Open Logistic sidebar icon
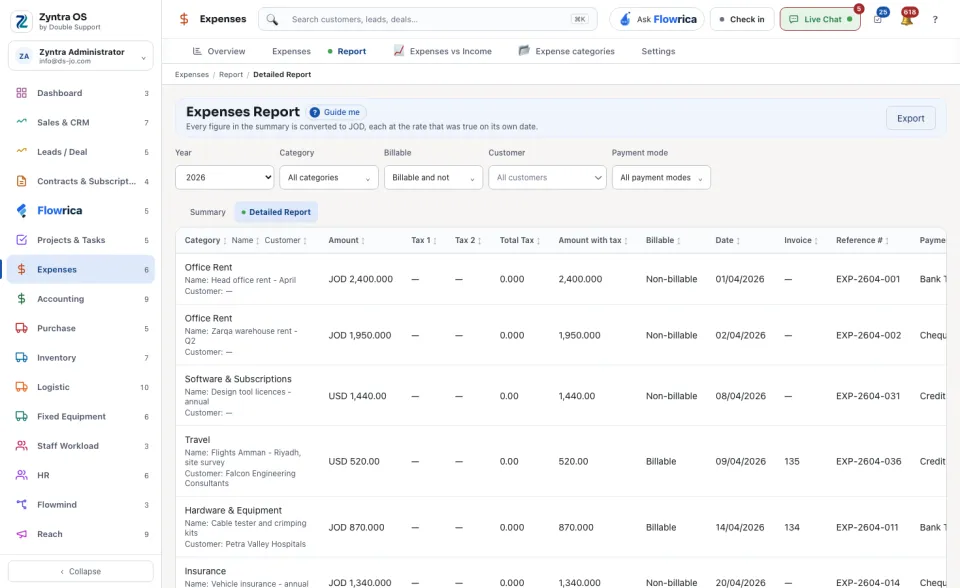This screenshot has height=588, width=960. click(x=21, y=387)
